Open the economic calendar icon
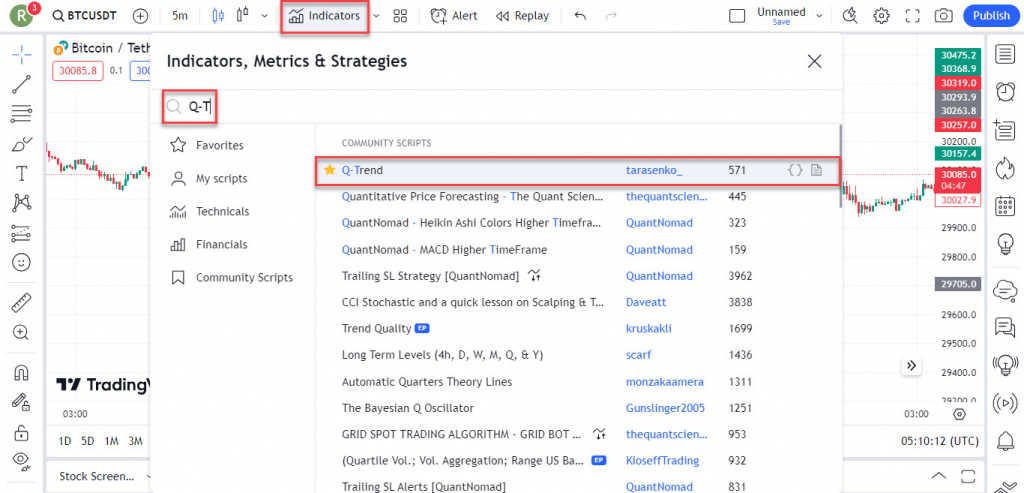 (1003, 206)
